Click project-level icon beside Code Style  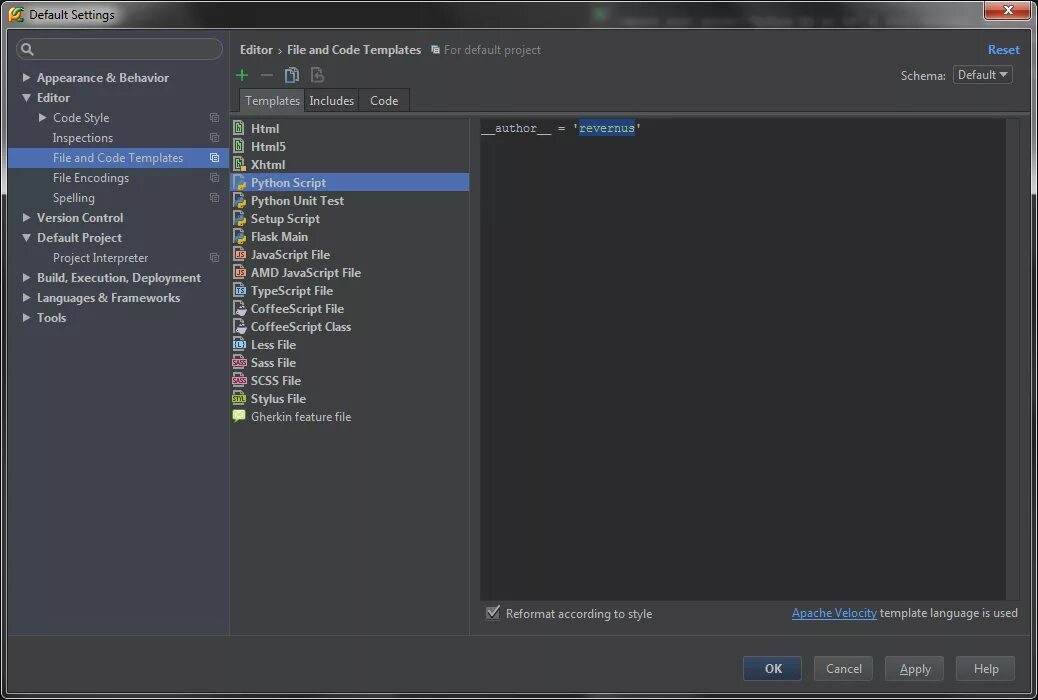click(x=214, y=118)
